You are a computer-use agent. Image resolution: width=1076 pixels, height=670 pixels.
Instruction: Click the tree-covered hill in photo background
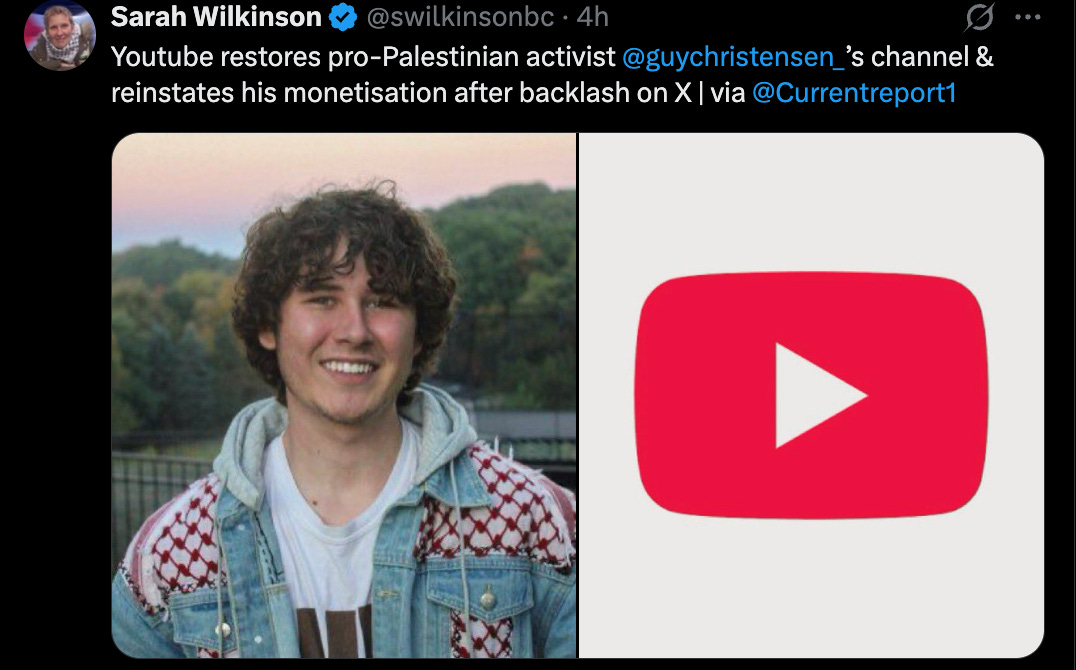[x=508, y=275]
